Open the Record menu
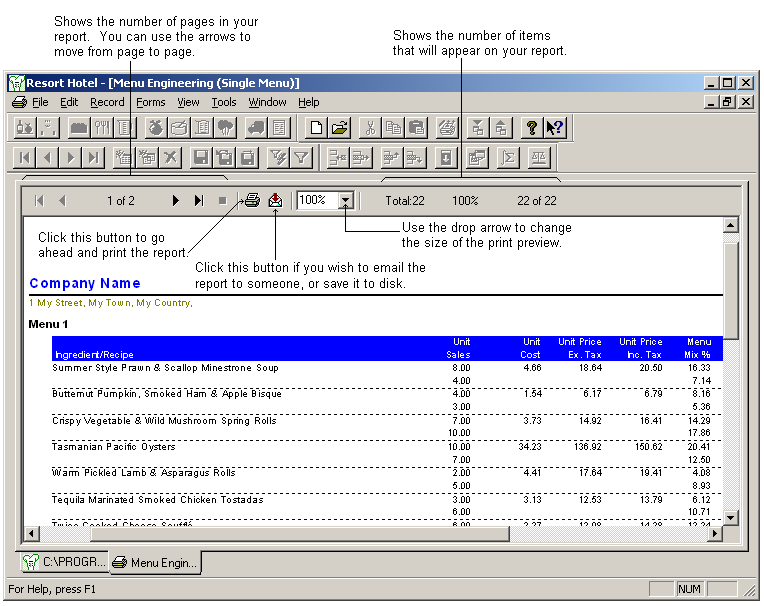 (x=107, y=102)
